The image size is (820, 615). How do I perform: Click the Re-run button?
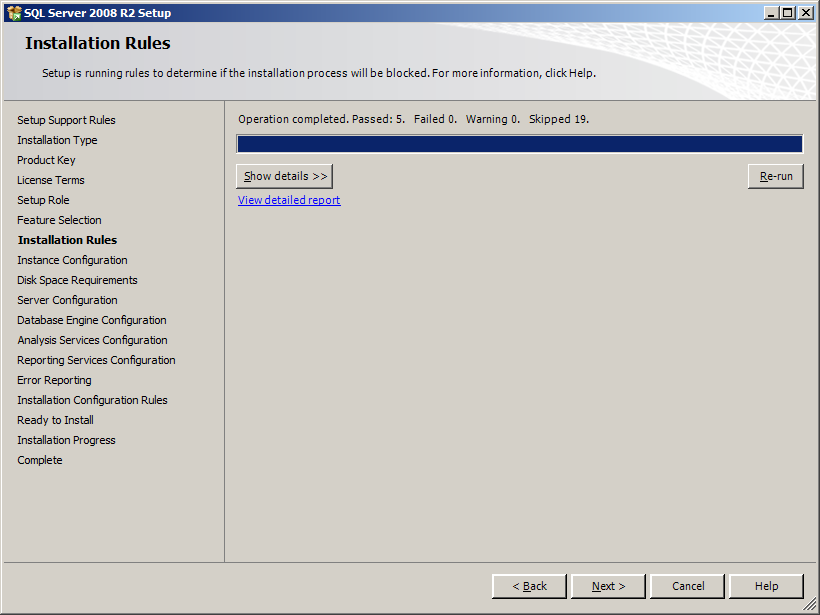[776, 175]
